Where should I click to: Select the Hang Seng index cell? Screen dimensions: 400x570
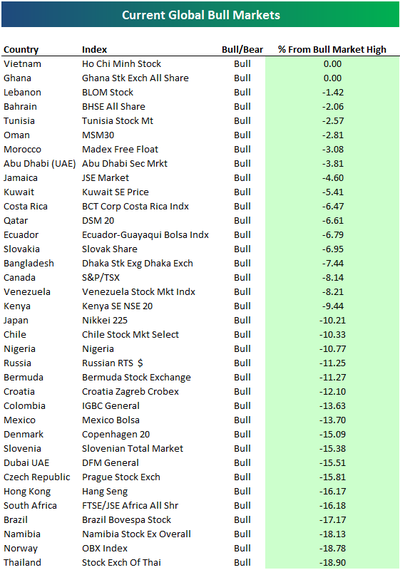pos(105,491)
